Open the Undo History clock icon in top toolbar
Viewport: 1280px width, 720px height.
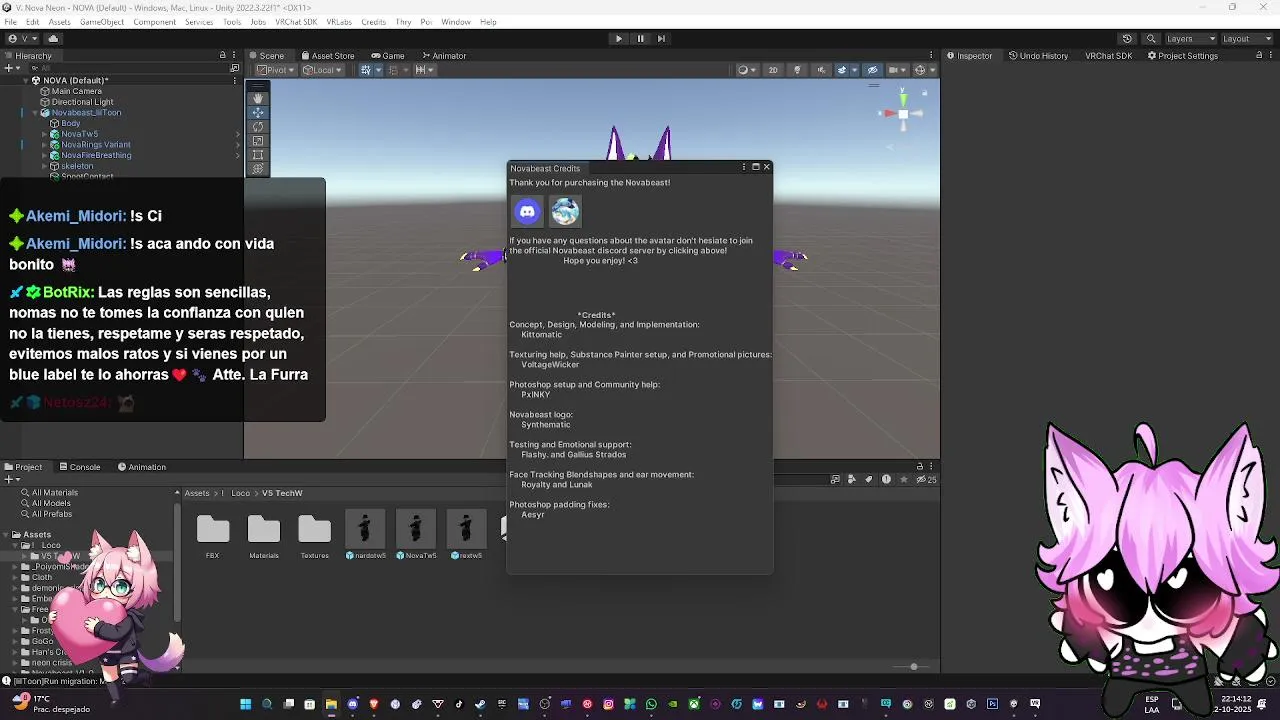(x=1127, y=38)
